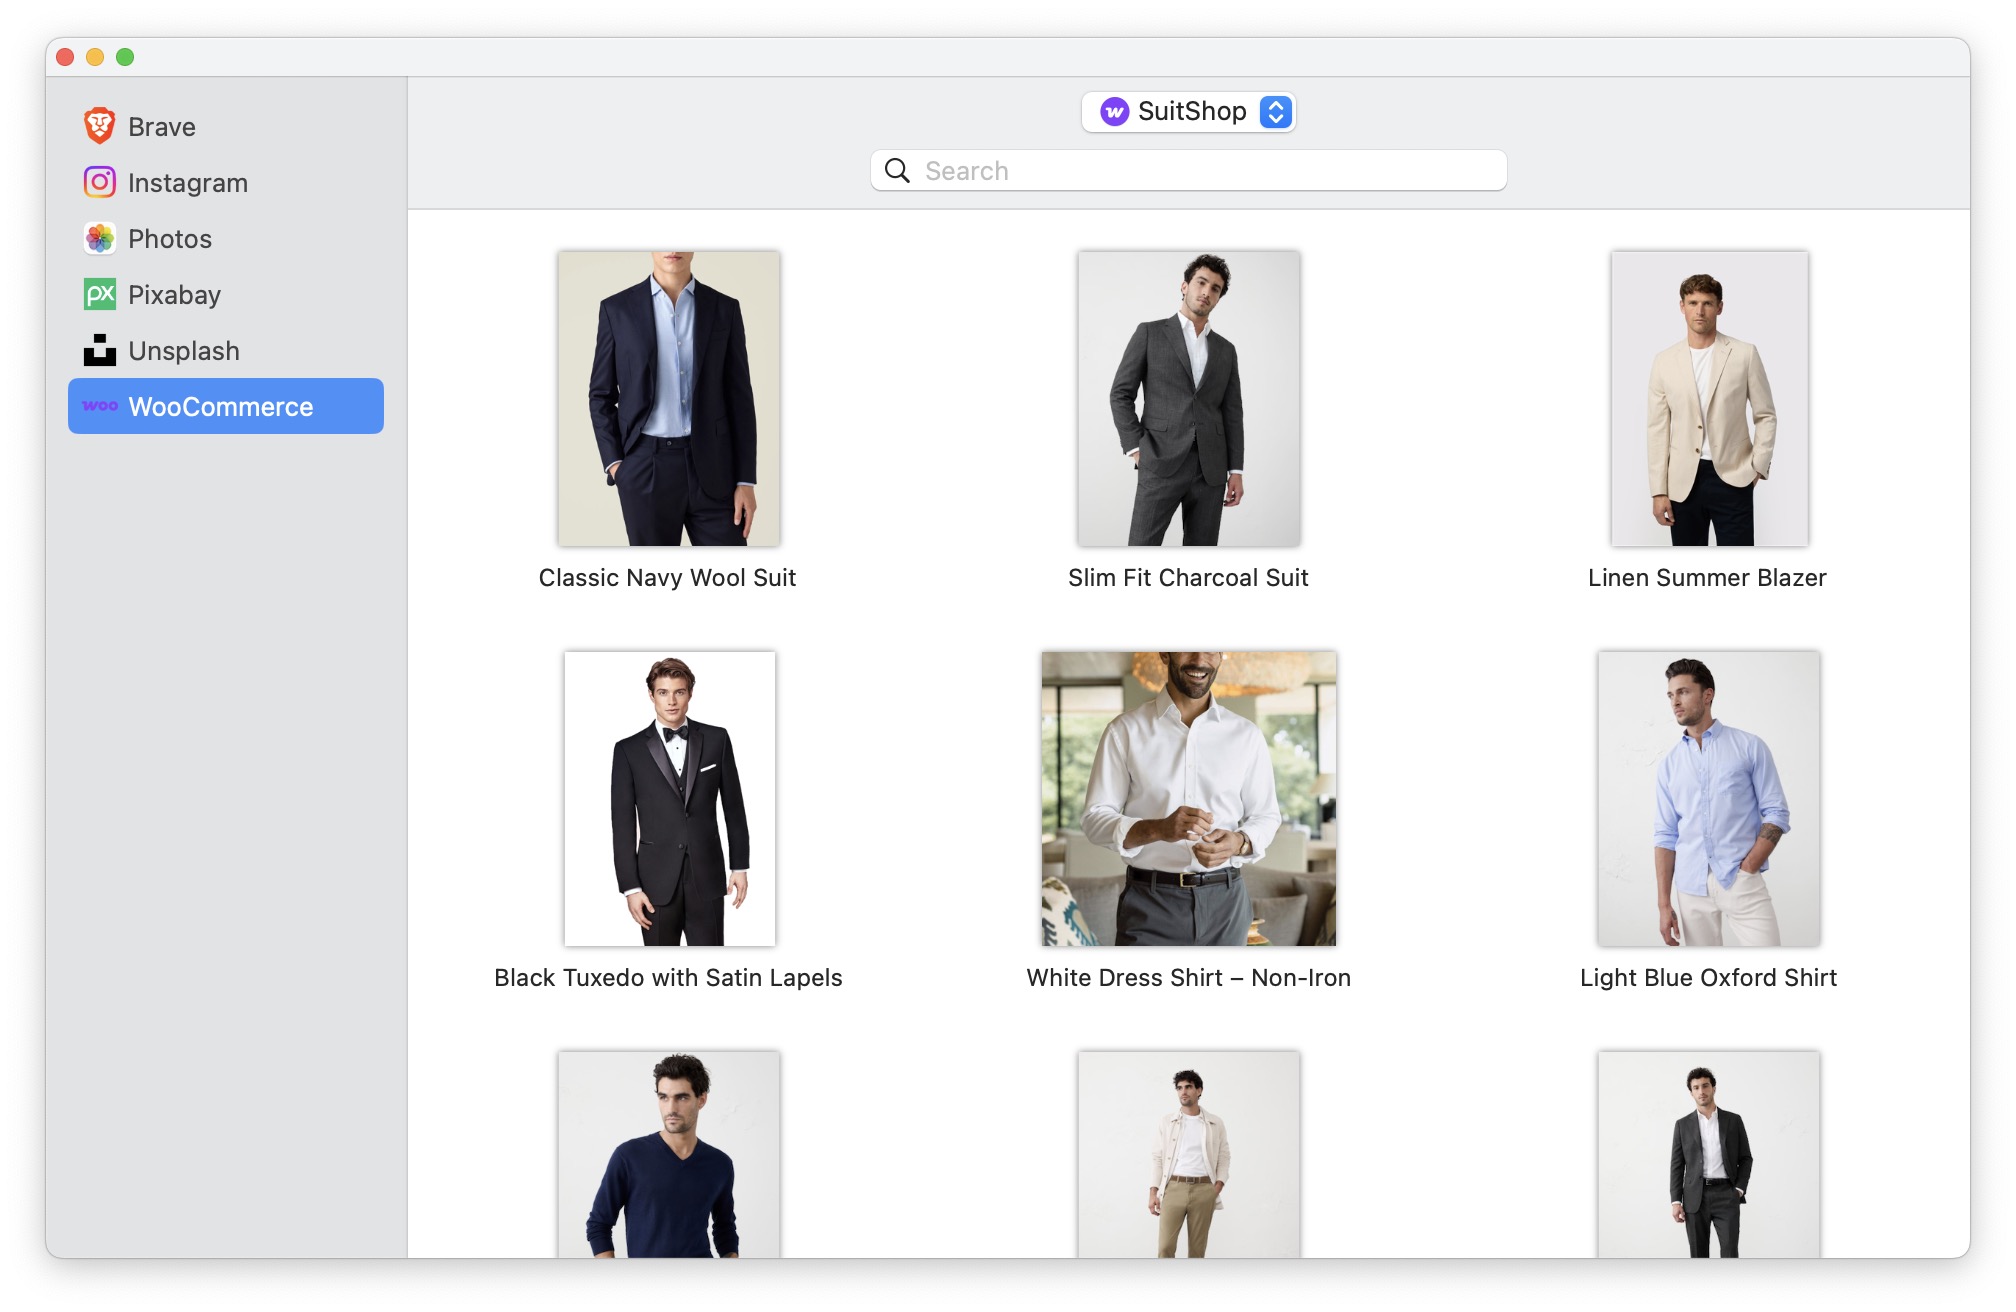Select the WooCommerce sidebar label
Image resolution: width=2016 pixels, height=1312 pixels.
click(221, 407)
